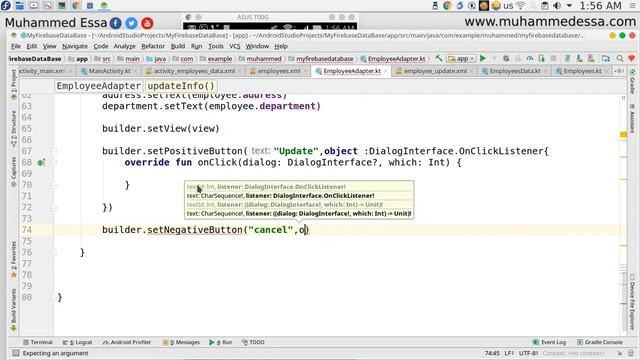
Task: Open the Terminal tool window
Action: tap(38, 342)
